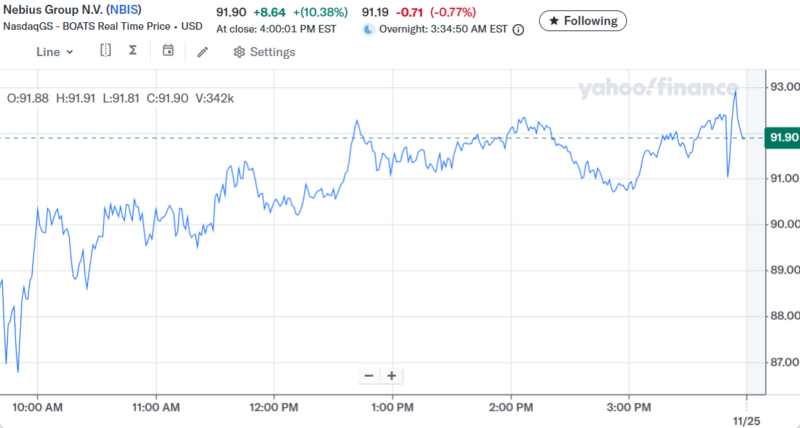Screen dimensions: 800x428
Task: Click the 93.00 price axis label
Action: [782, 87]
